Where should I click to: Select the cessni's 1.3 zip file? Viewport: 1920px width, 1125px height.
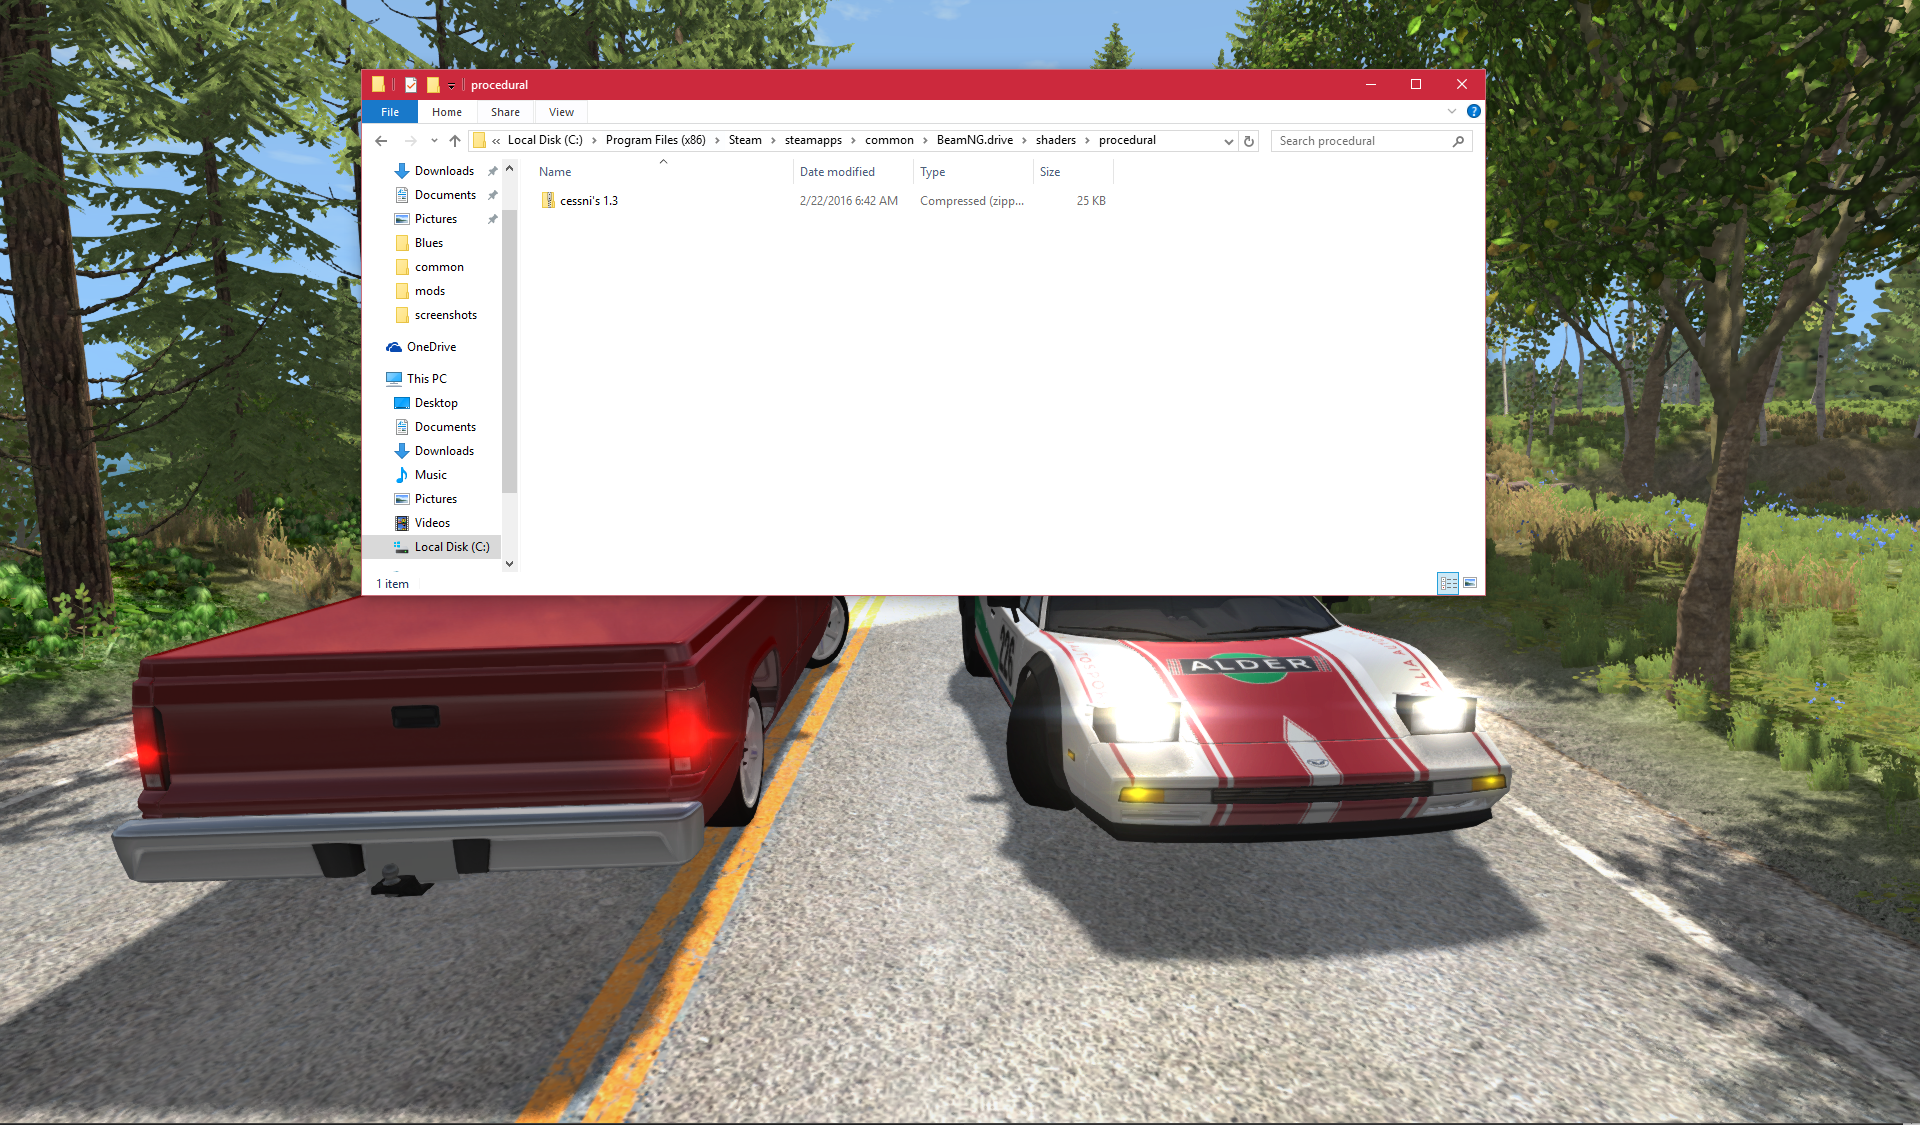(x=825, y=201)
